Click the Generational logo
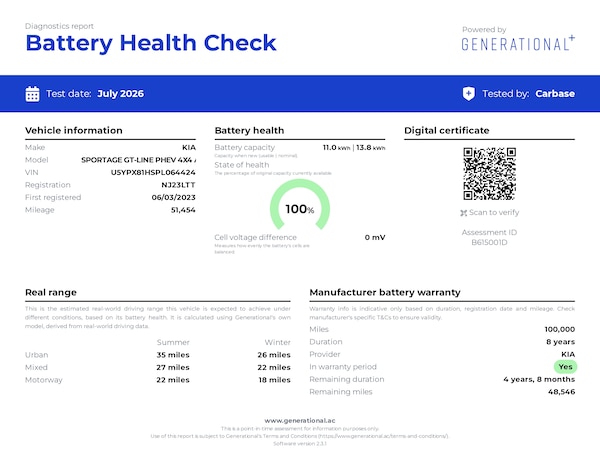 (x=518, y=43)
